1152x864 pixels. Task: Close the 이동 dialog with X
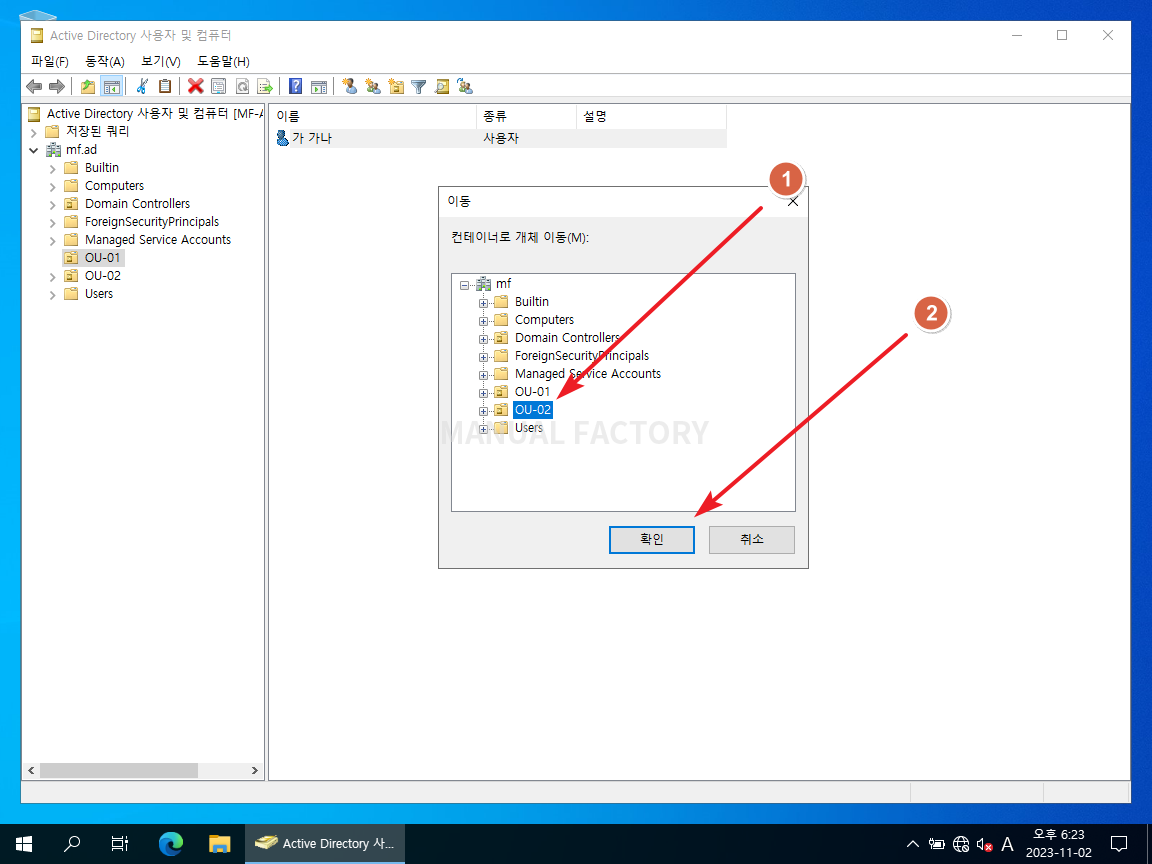[793, 201]
